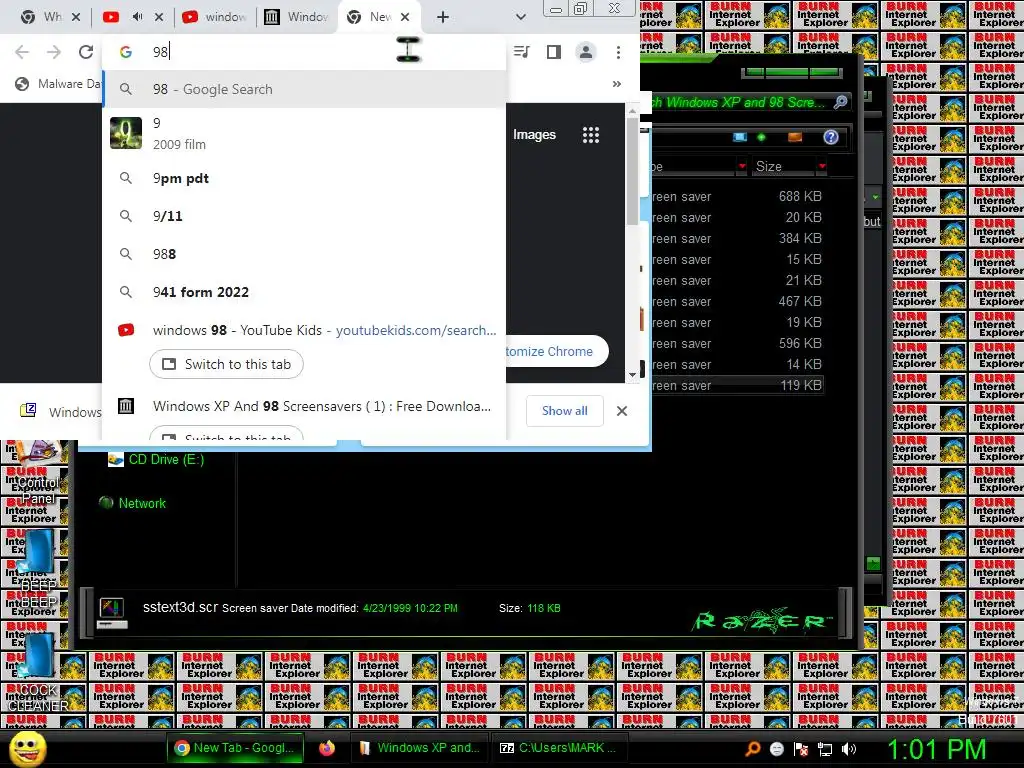Choose the '9pm pdt' suggestion

(x=305, y=178)
